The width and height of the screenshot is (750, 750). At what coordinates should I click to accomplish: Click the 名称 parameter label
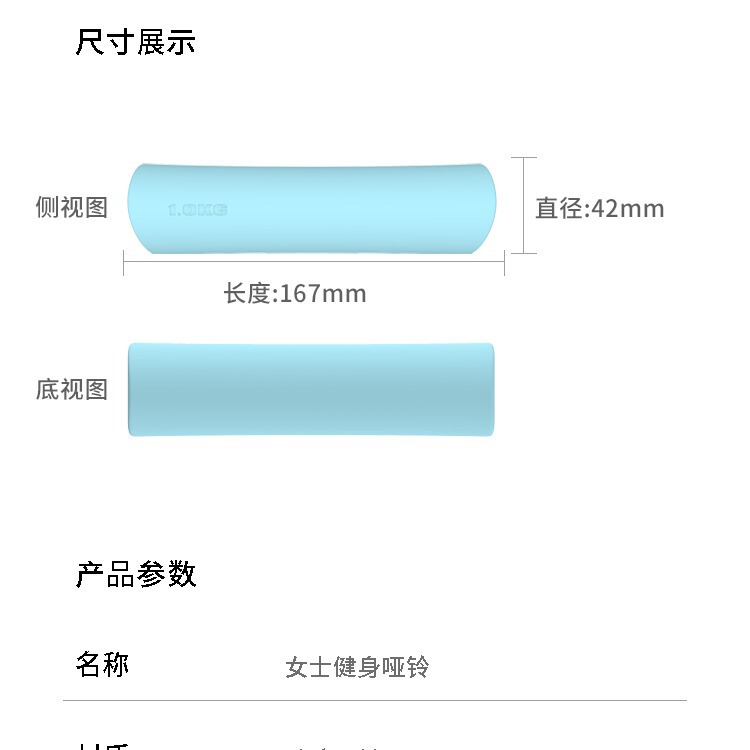[x=102, y=664]
